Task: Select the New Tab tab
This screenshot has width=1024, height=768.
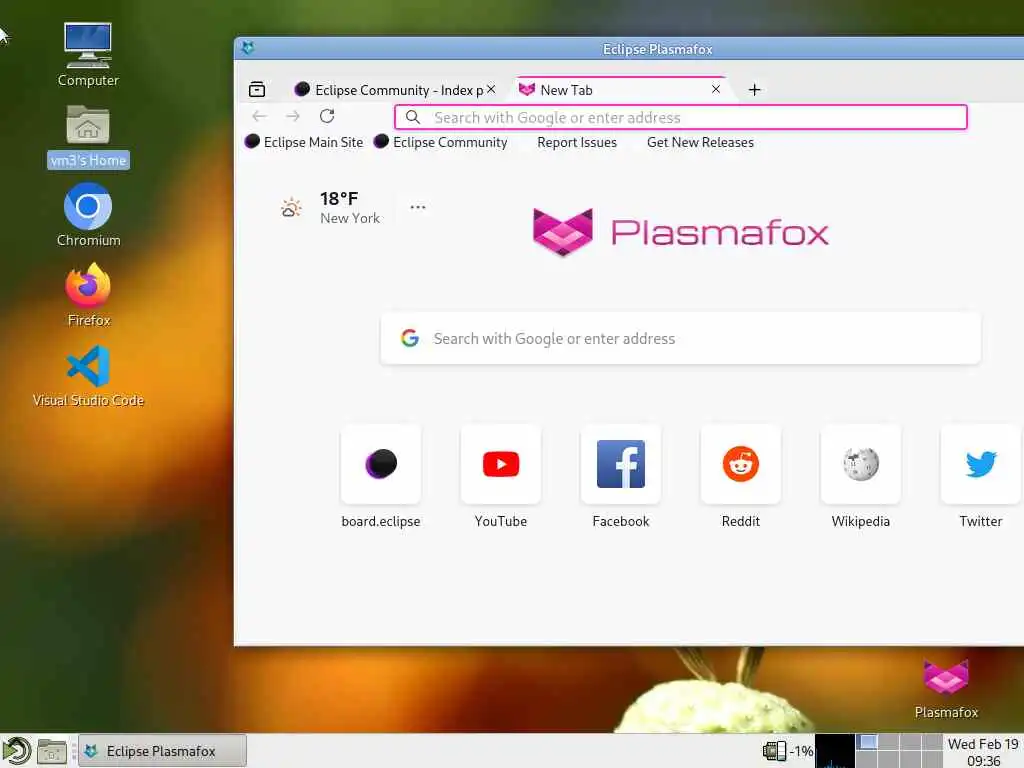Action: click(x=621, y=89)
